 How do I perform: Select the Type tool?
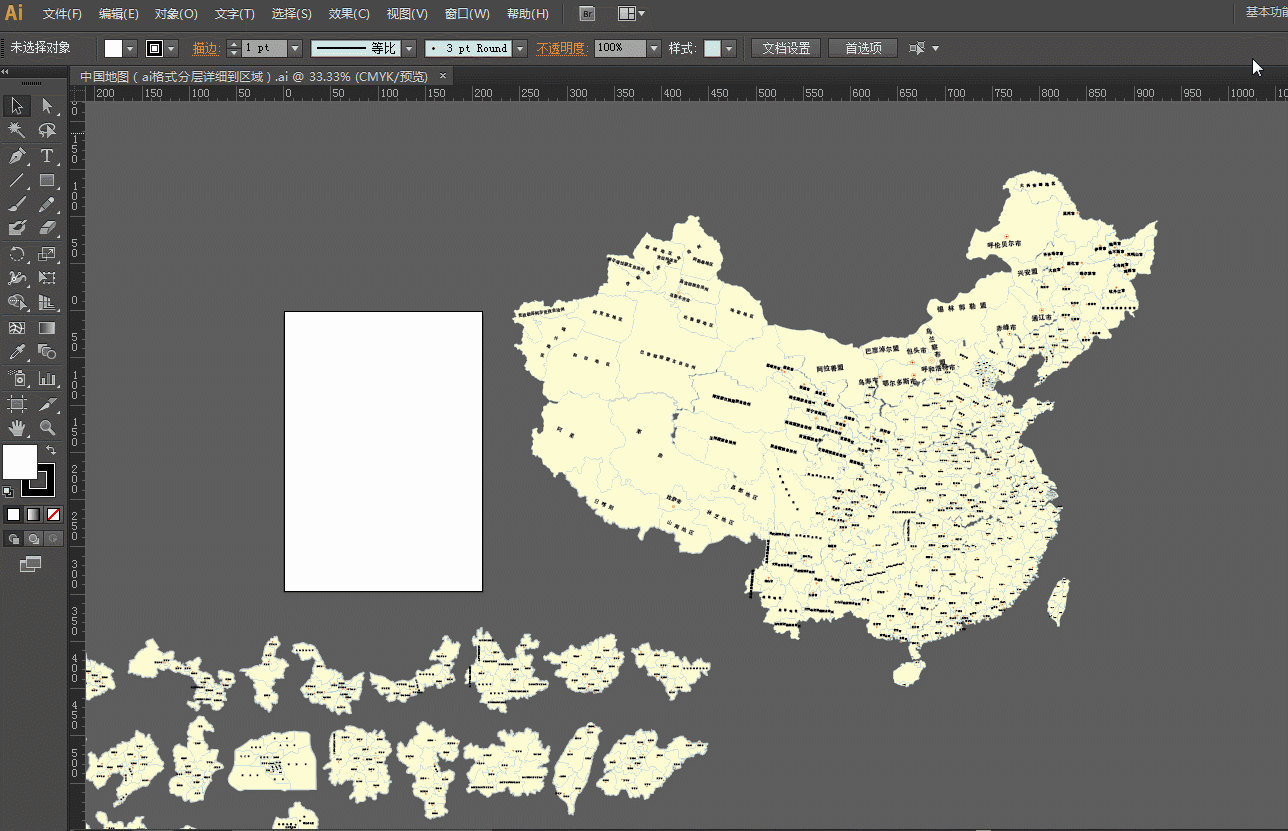(47, 156)
